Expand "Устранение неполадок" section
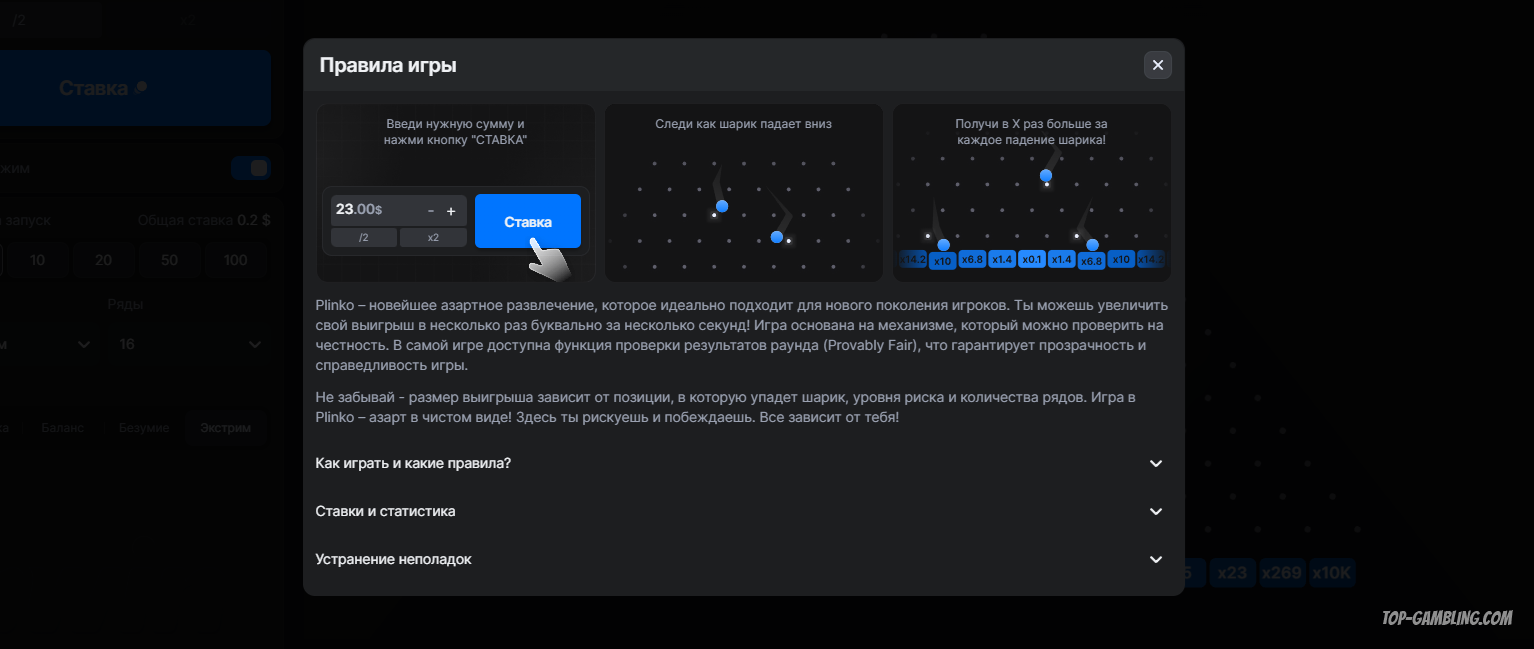The width and height of the screenshot is (1534, 649). 741,559
